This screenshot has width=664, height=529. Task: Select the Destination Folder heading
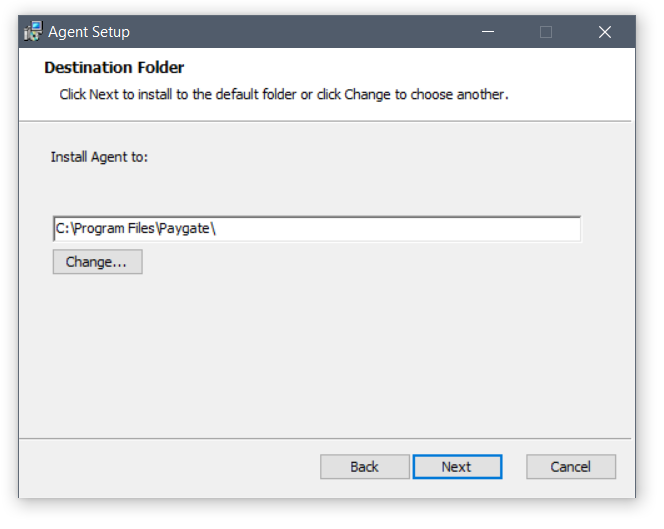coord(114,68)
